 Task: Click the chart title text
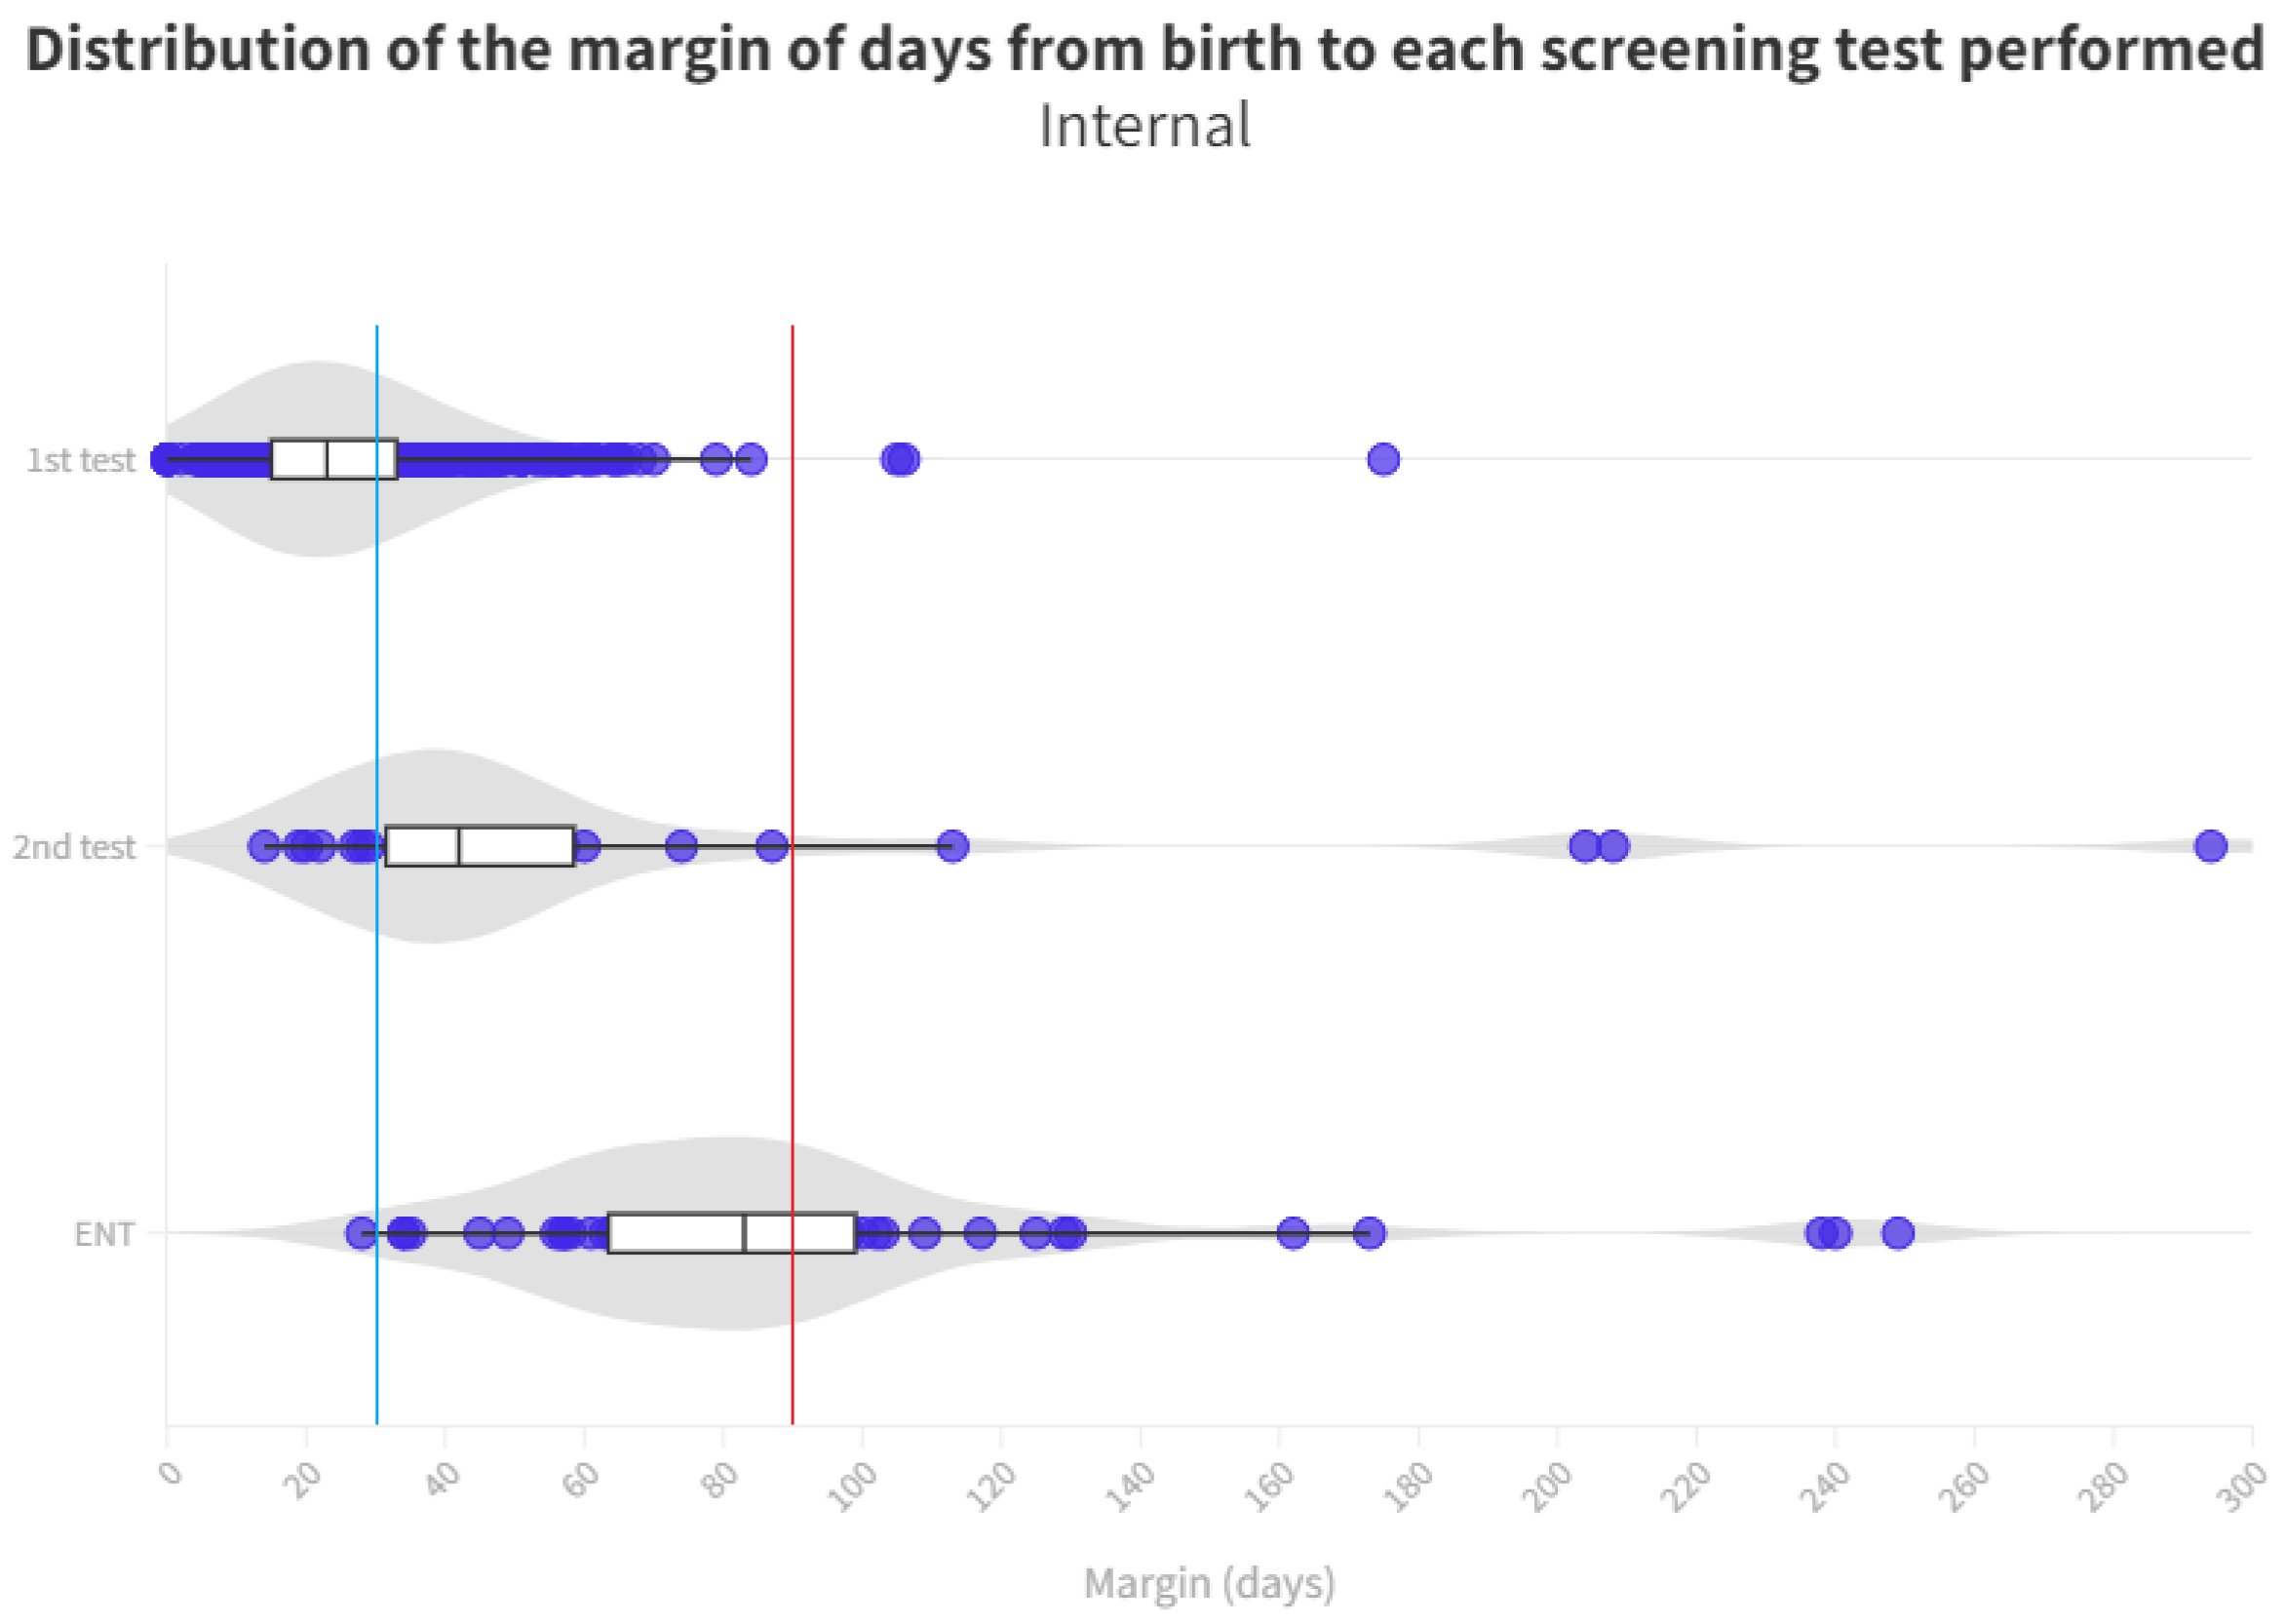click(1144, 50)
